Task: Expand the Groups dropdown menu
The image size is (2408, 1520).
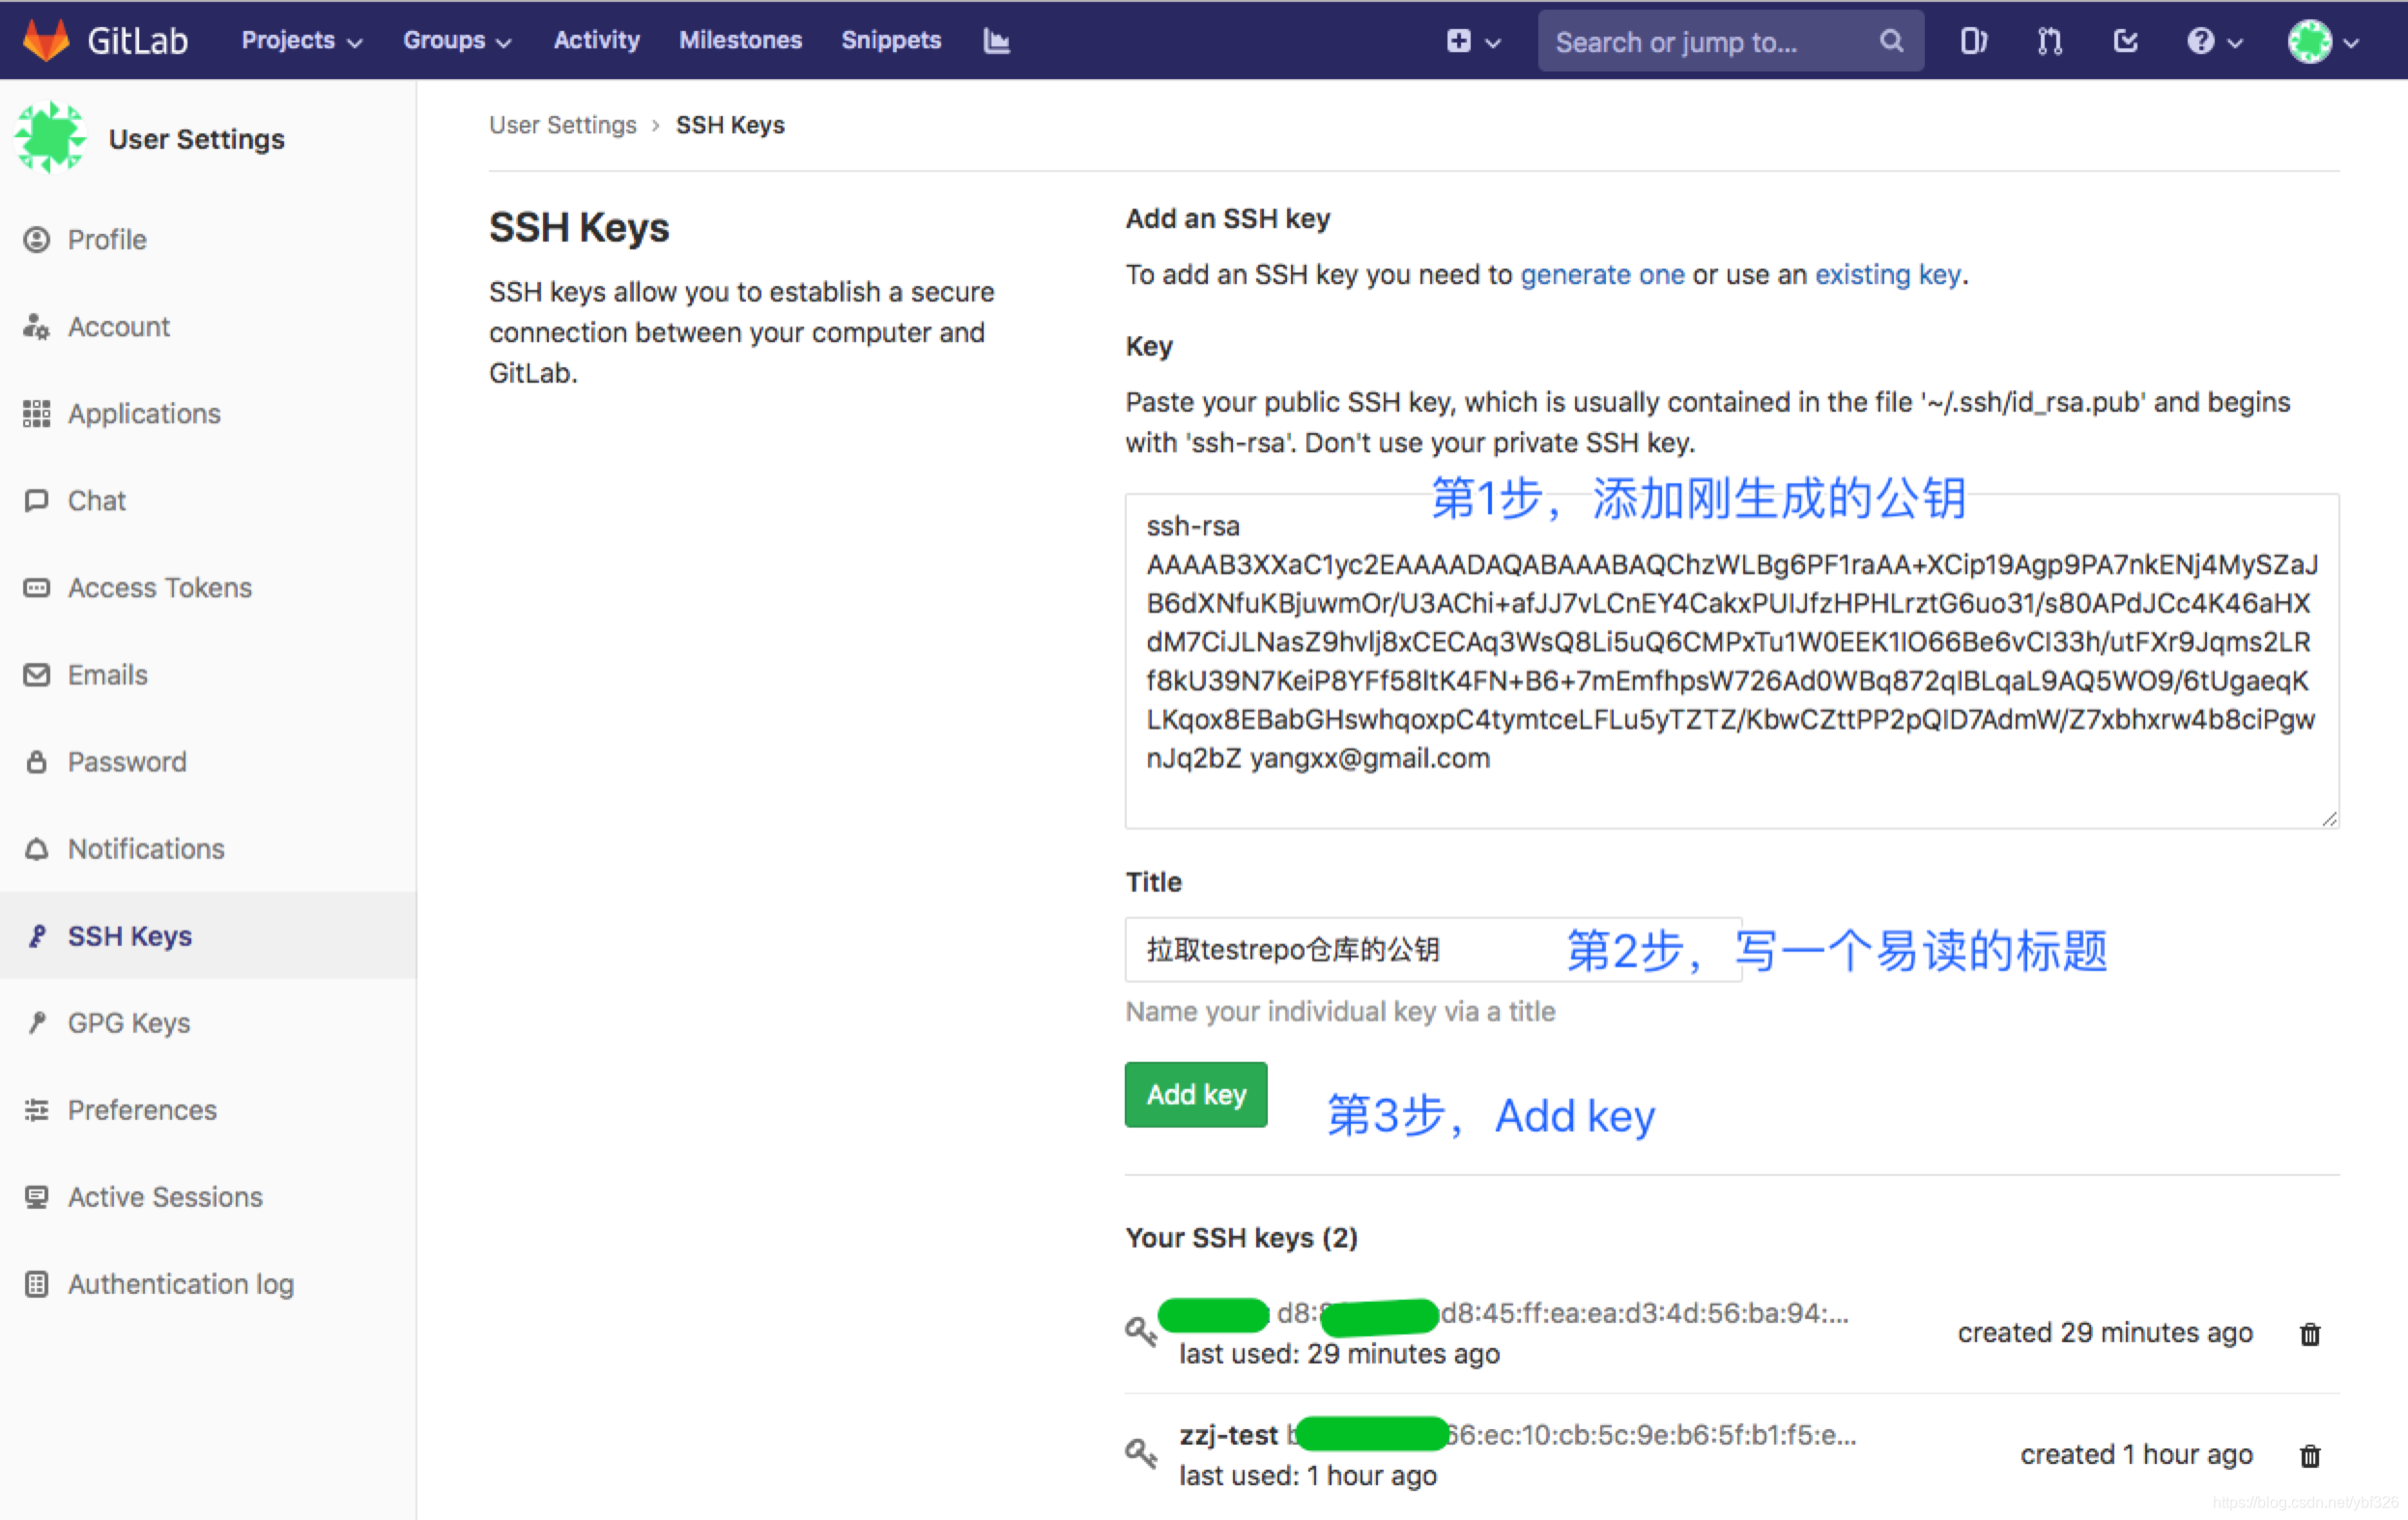Action: tap(457, 41)
